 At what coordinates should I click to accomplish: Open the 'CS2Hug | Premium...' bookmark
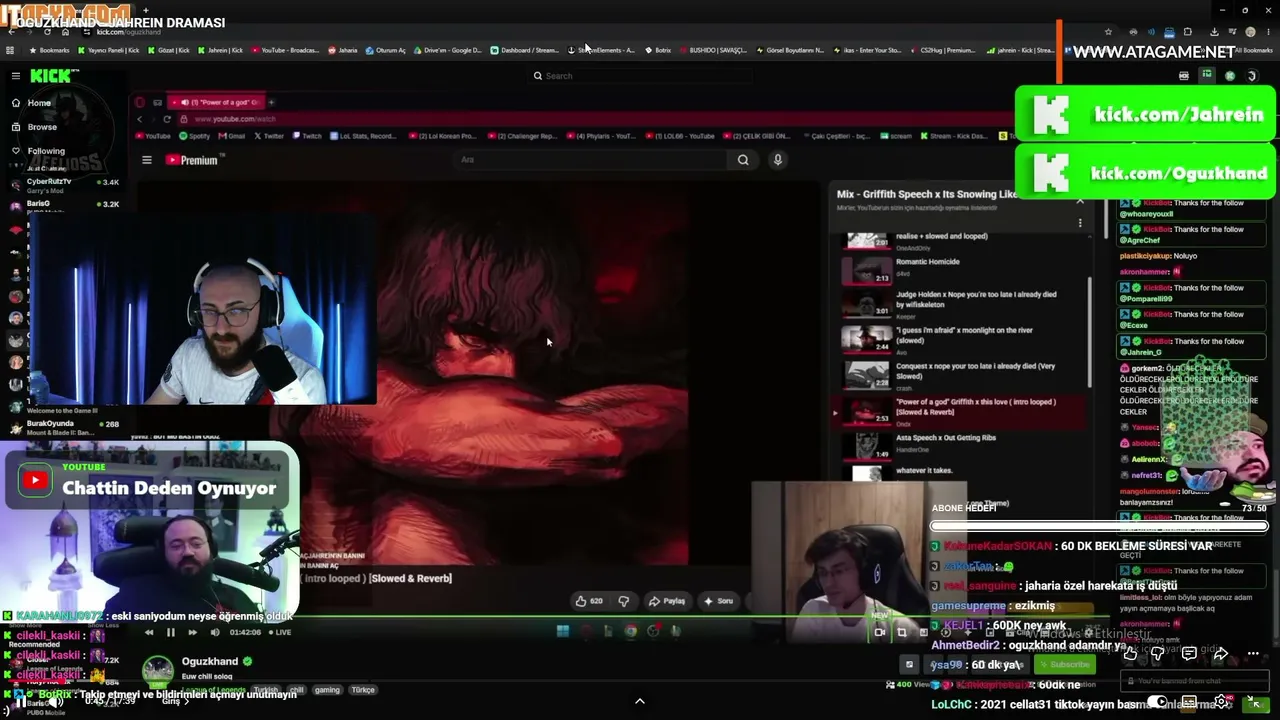(x=942, y=50)
